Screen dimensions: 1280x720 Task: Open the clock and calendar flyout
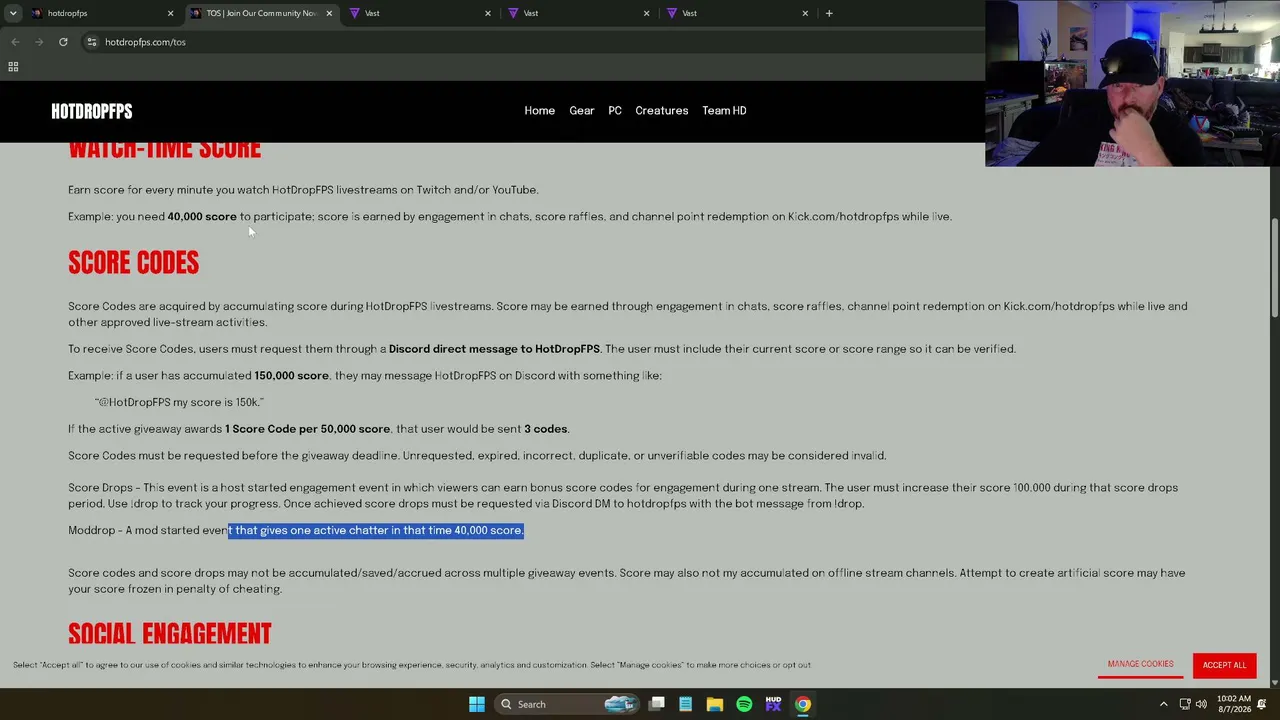click(x=1234, y=704)
